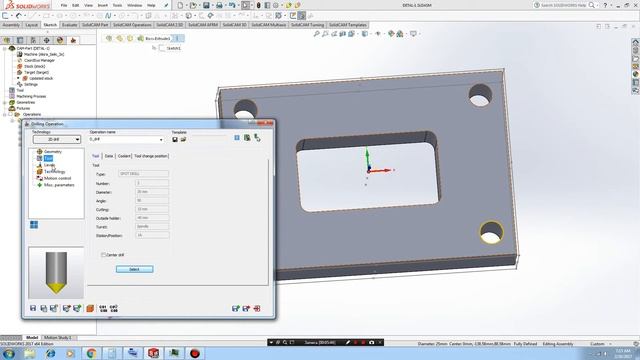Click the Motion Study 1 bottom tab
The height and width of the screenshot is (360, 640).
(x=57, y=338)
